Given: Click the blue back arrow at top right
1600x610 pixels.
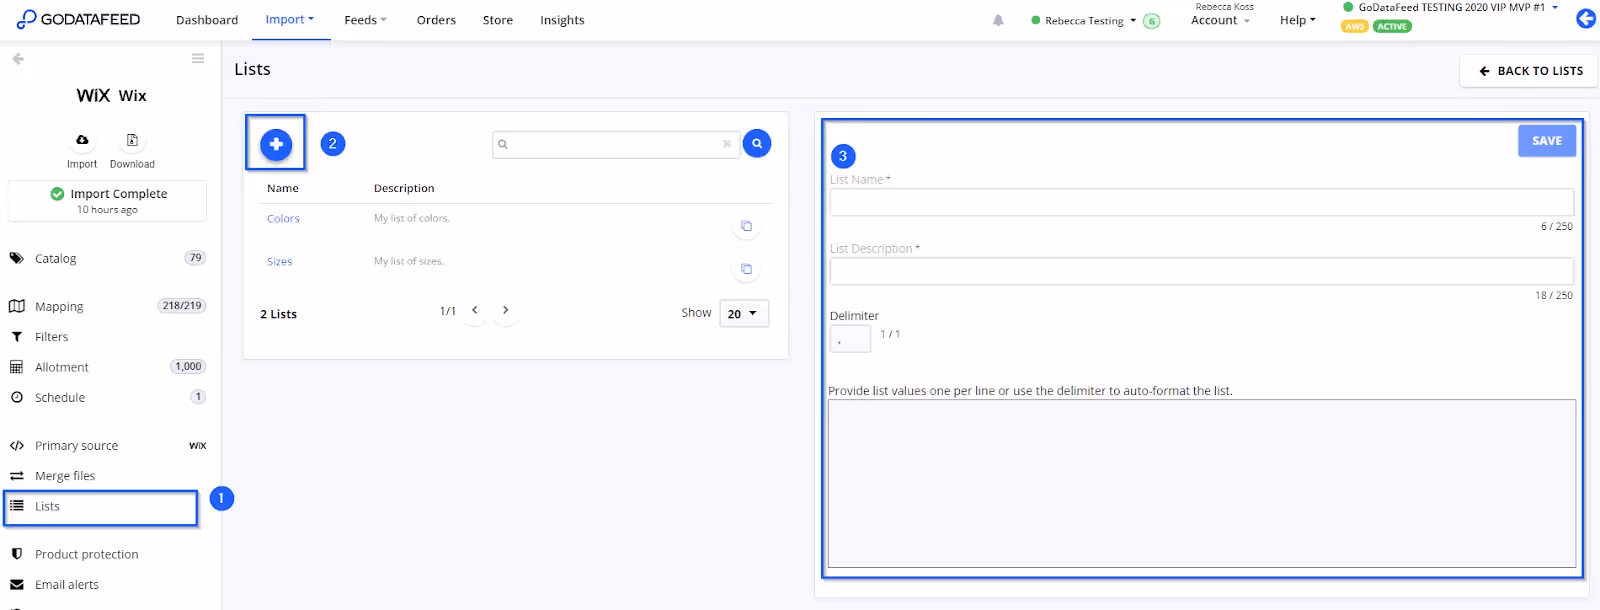Looking at the screenshot, I should pyautogui.click(x=1586, y=18).
